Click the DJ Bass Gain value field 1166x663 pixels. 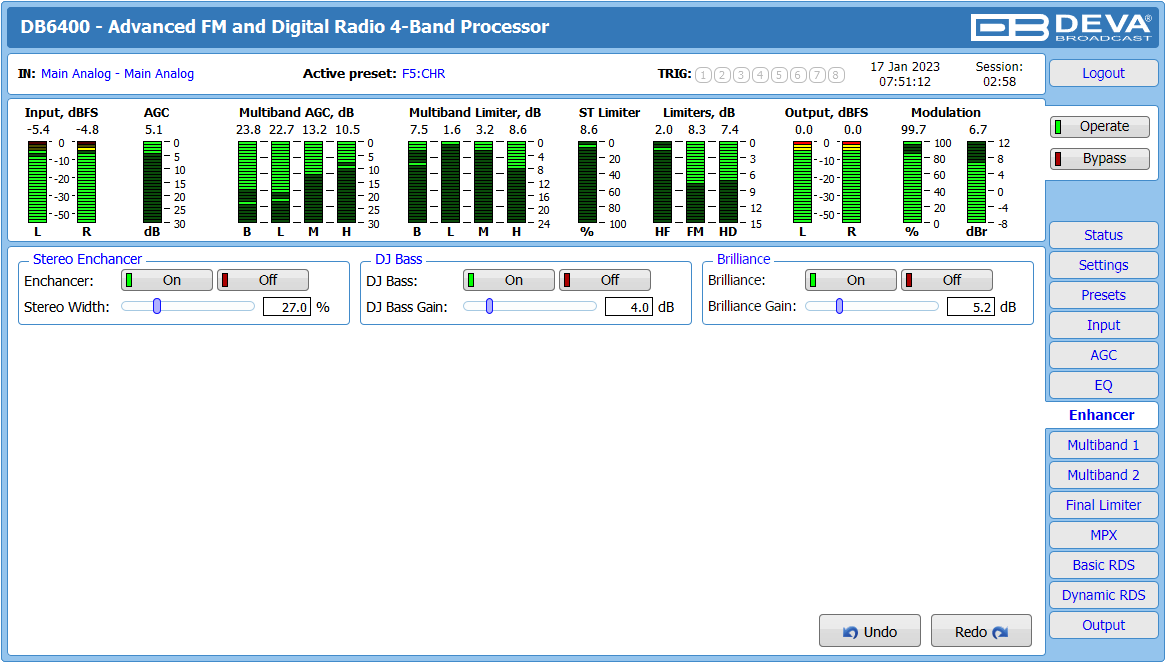[x=629, y=307]
